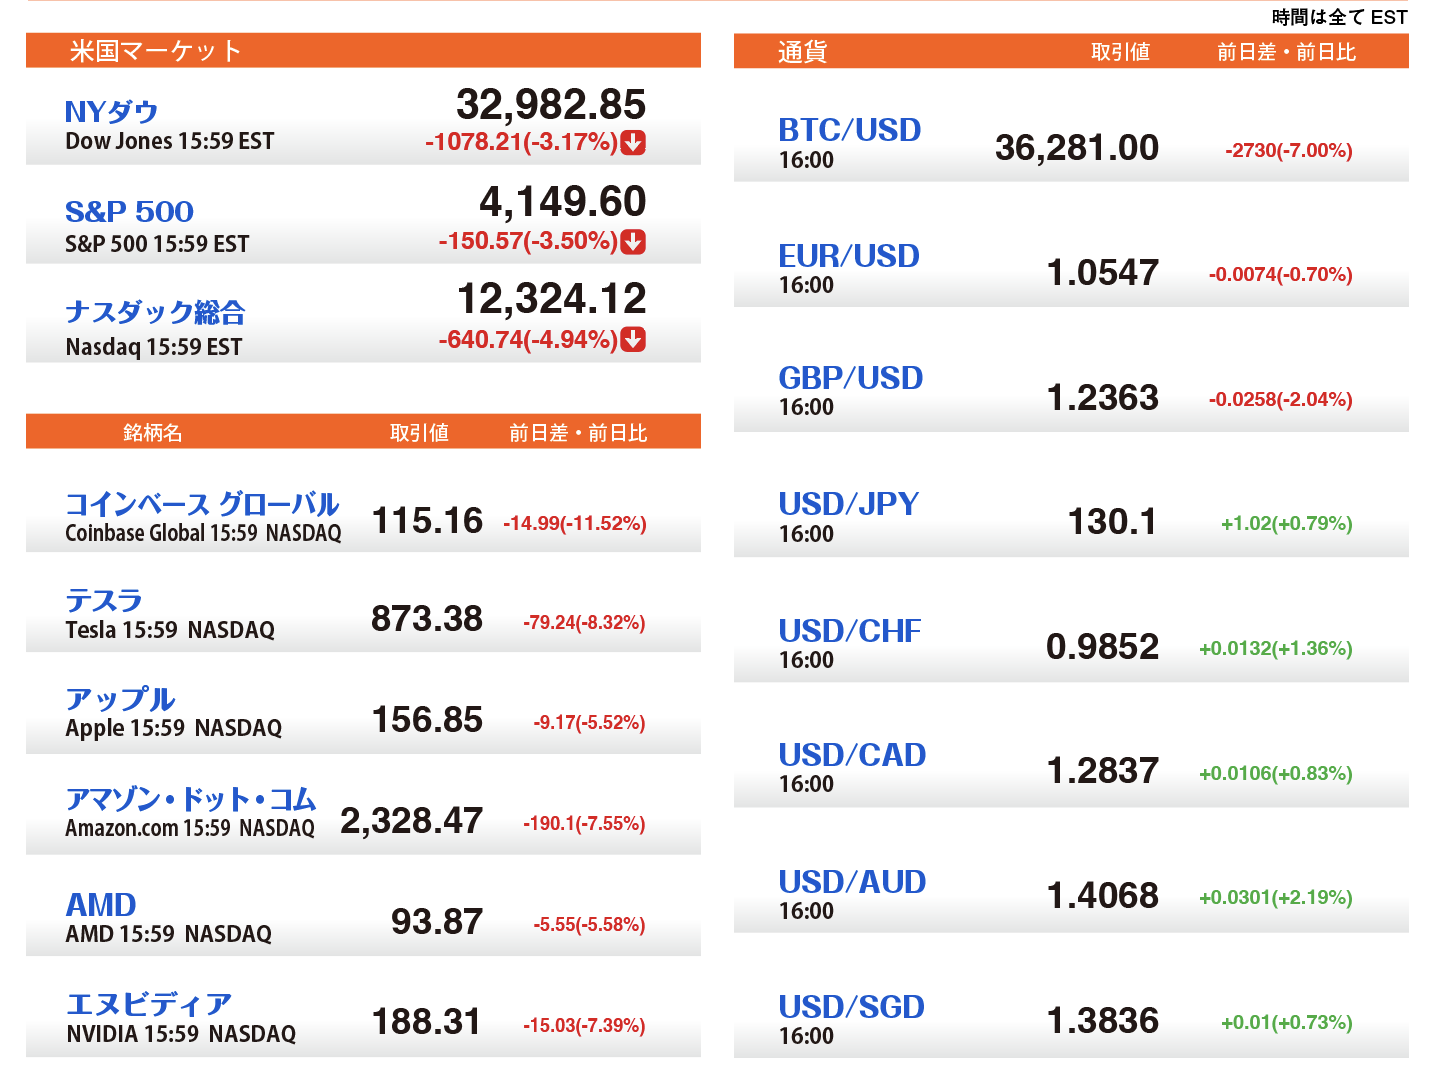The width and height of the screenshot is (1434, 1092).
Task: View the テスラ stock details
Action: click(104, 601)
